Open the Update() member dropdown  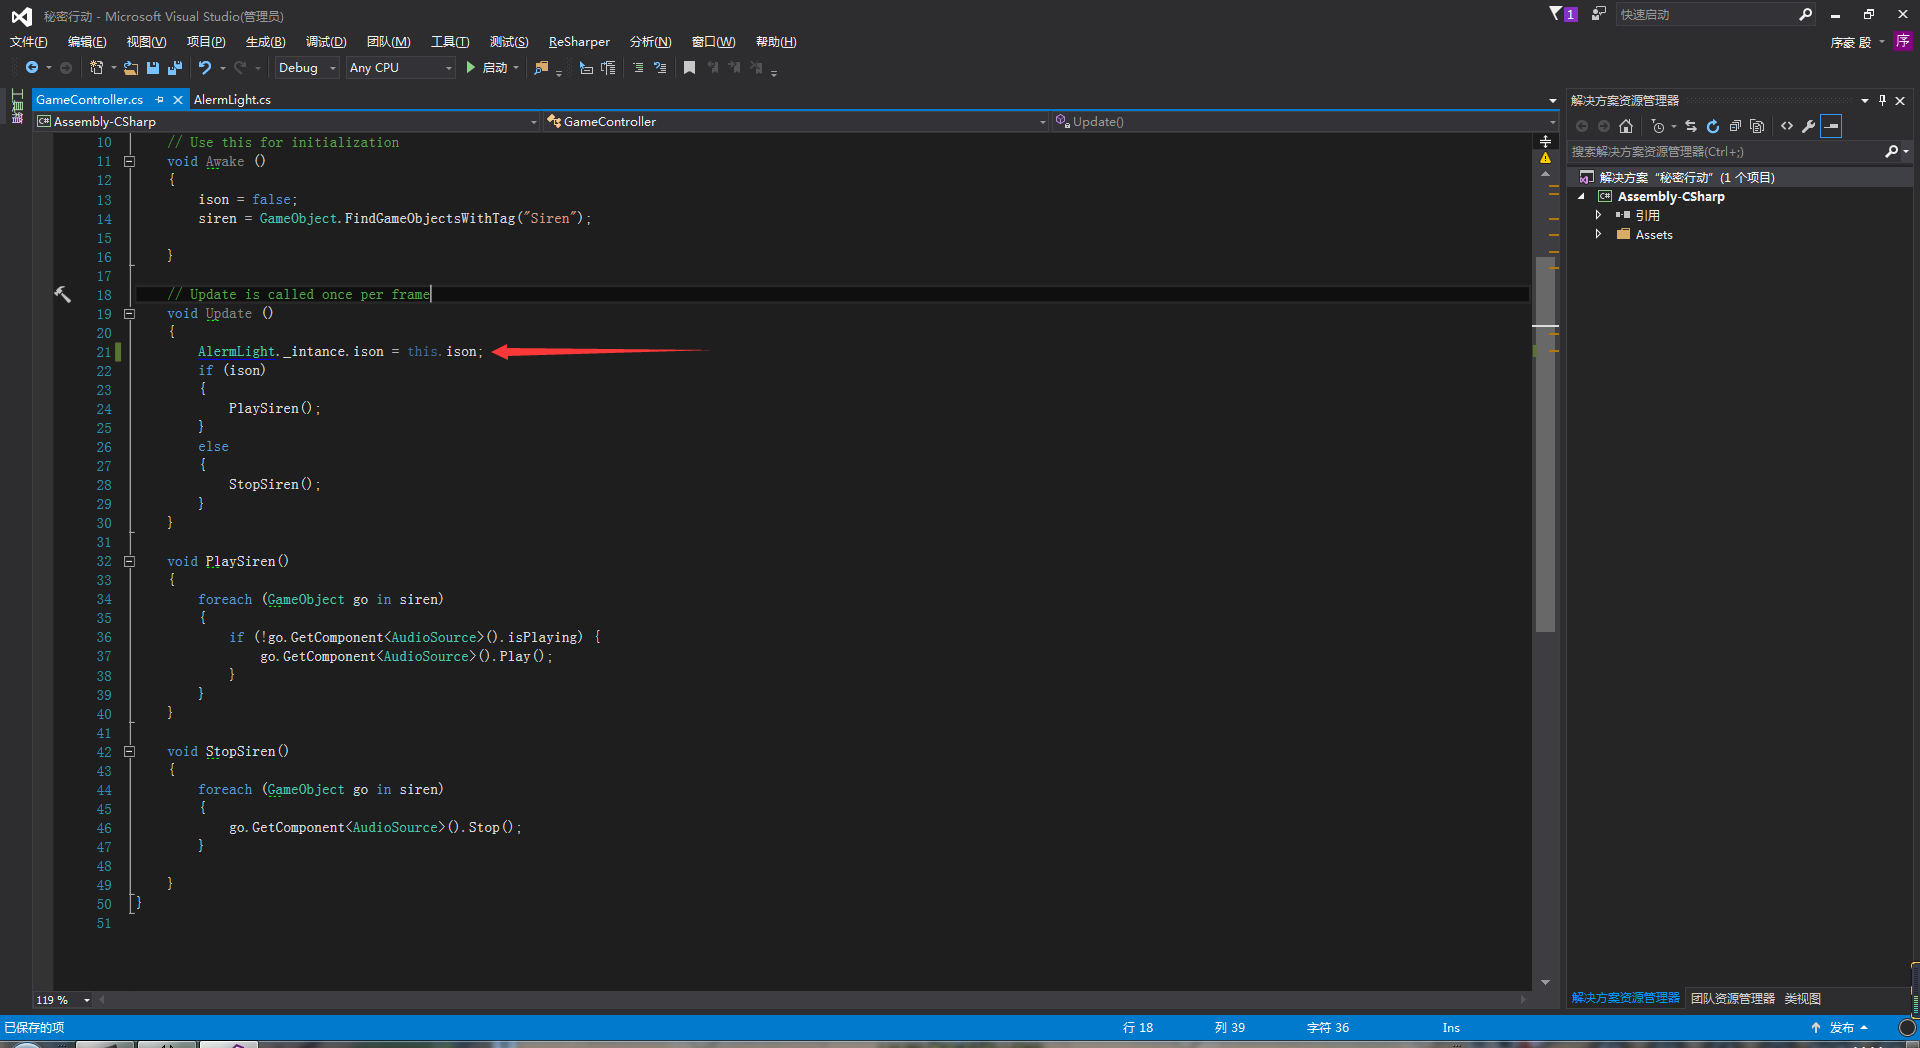point(1305,122)
